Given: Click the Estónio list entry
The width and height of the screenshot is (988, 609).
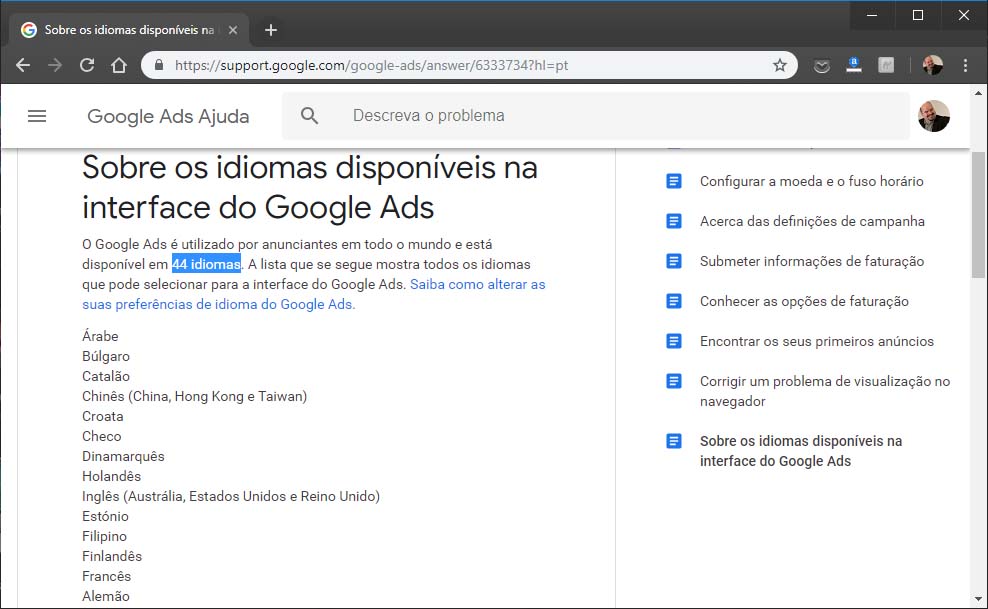Looking at the screenshot, I should pyautogui.click(x=105, y=516).
